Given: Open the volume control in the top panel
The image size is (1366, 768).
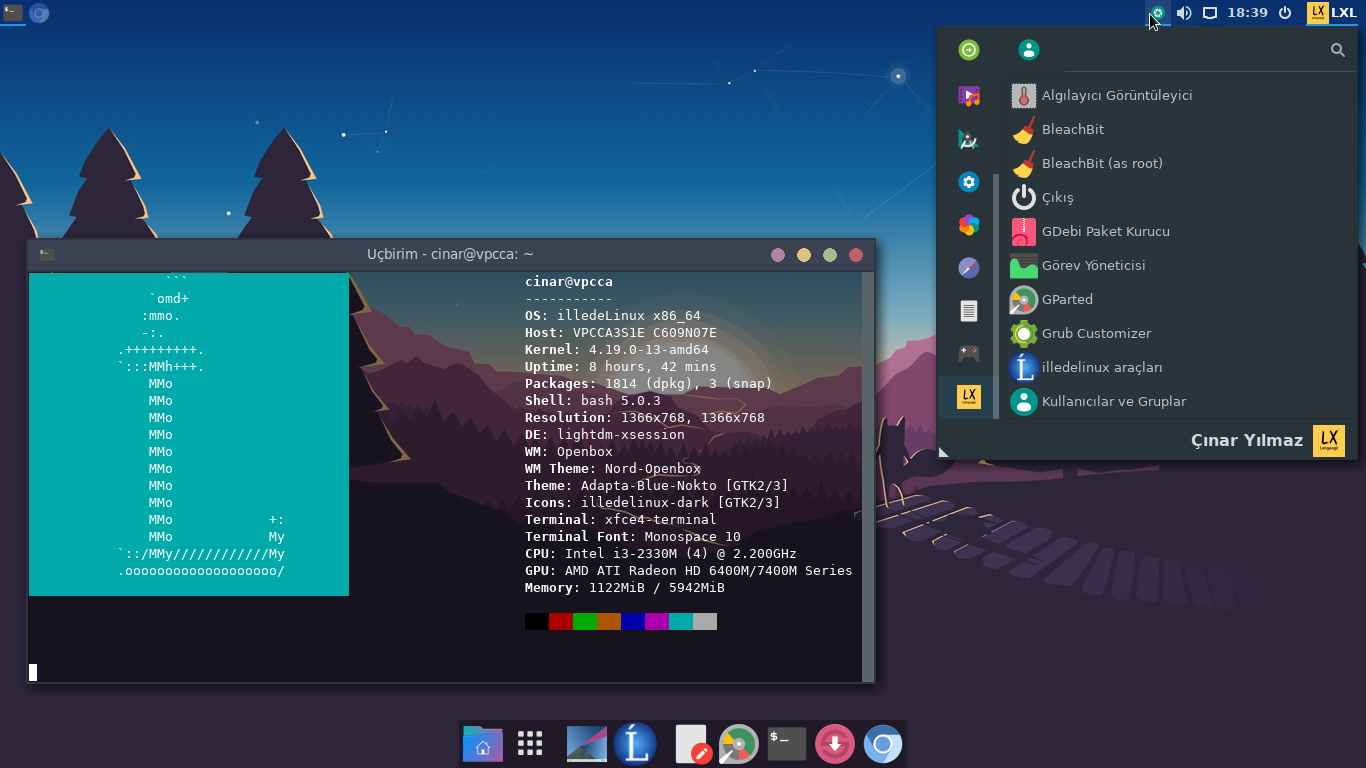Looking at the screenshot, I should tap(1184, 13).
